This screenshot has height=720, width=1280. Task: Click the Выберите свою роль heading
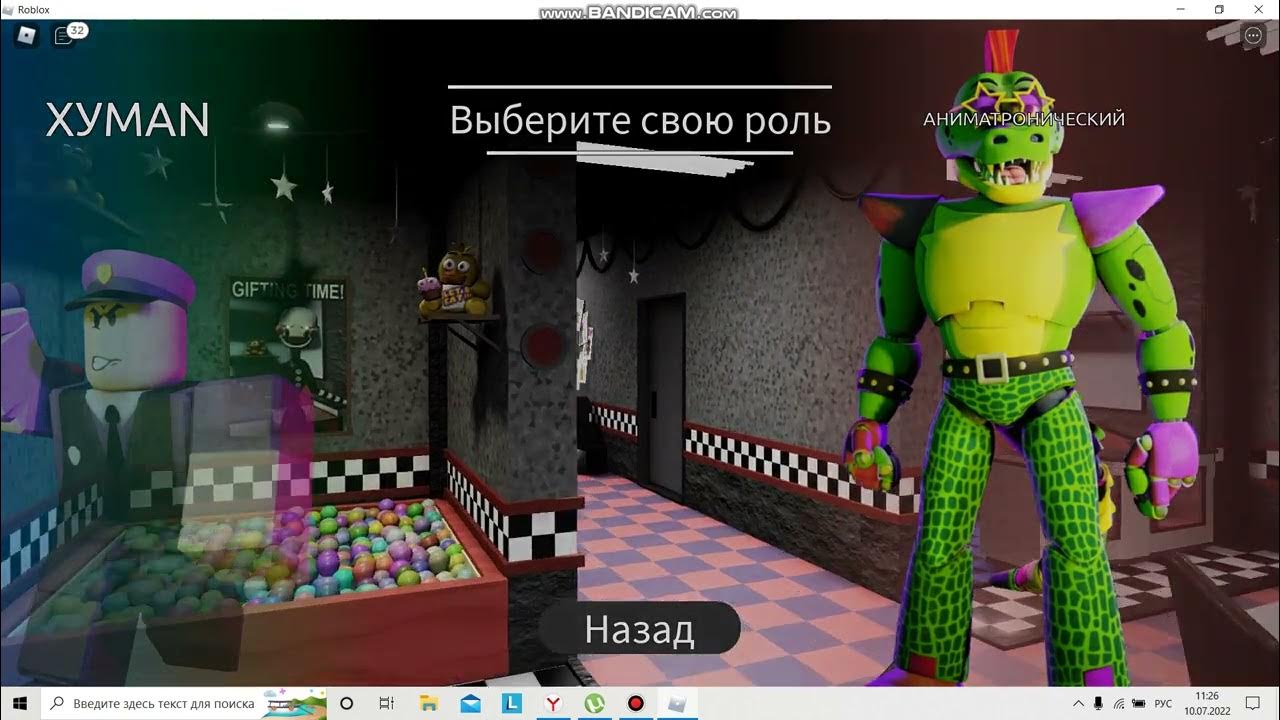640,120
